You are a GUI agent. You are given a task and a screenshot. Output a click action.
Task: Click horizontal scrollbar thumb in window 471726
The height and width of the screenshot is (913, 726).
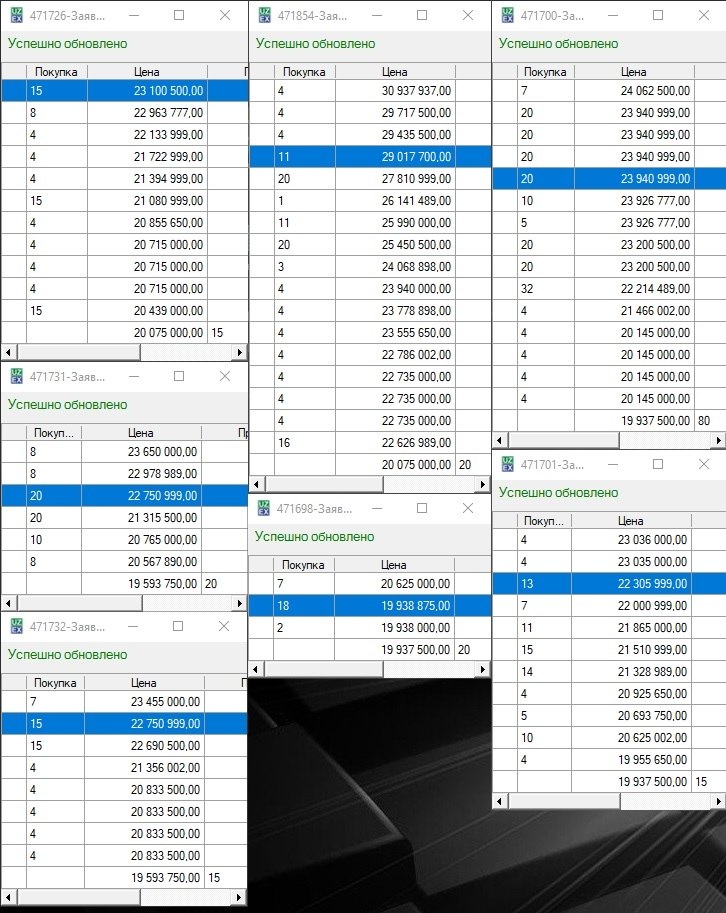coord(79,352)
